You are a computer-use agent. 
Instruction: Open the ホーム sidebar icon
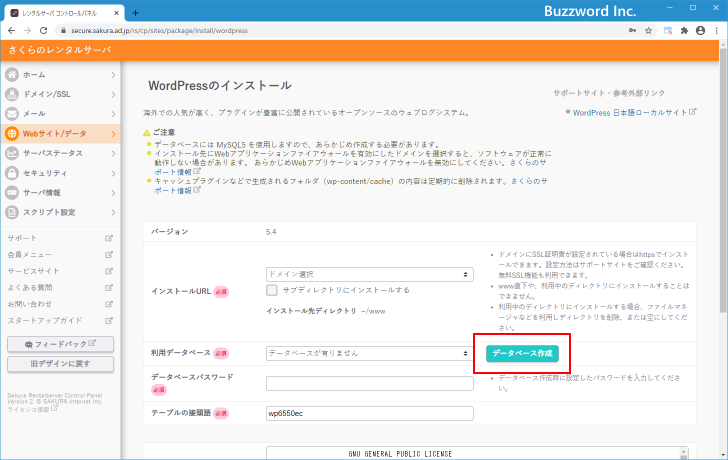pyautogui.click(x=12, y=74)
